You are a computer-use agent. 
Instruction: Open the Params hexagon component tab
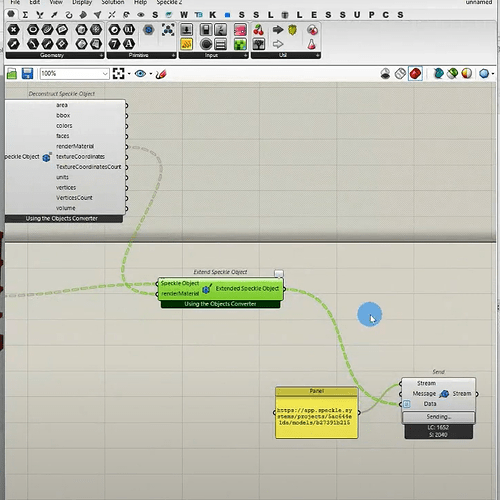click(11, 14)
